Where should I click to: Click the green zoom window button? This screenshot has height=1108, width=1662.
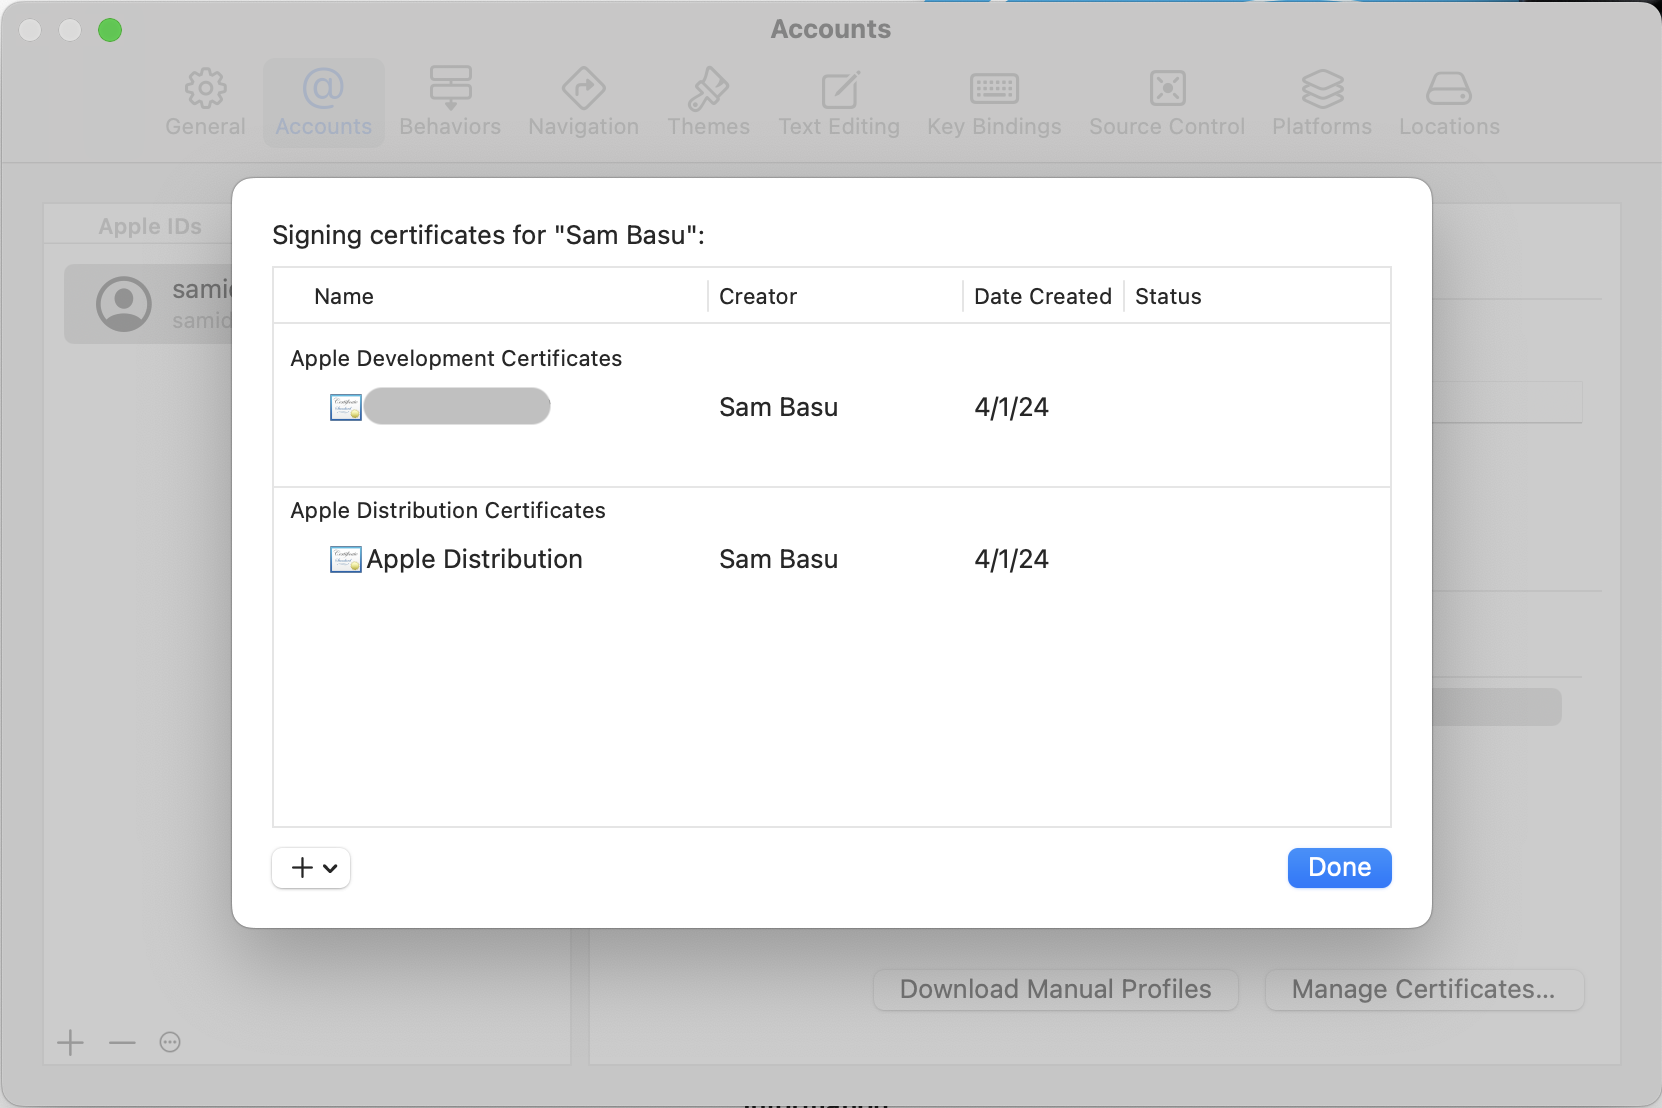(110, 30)
